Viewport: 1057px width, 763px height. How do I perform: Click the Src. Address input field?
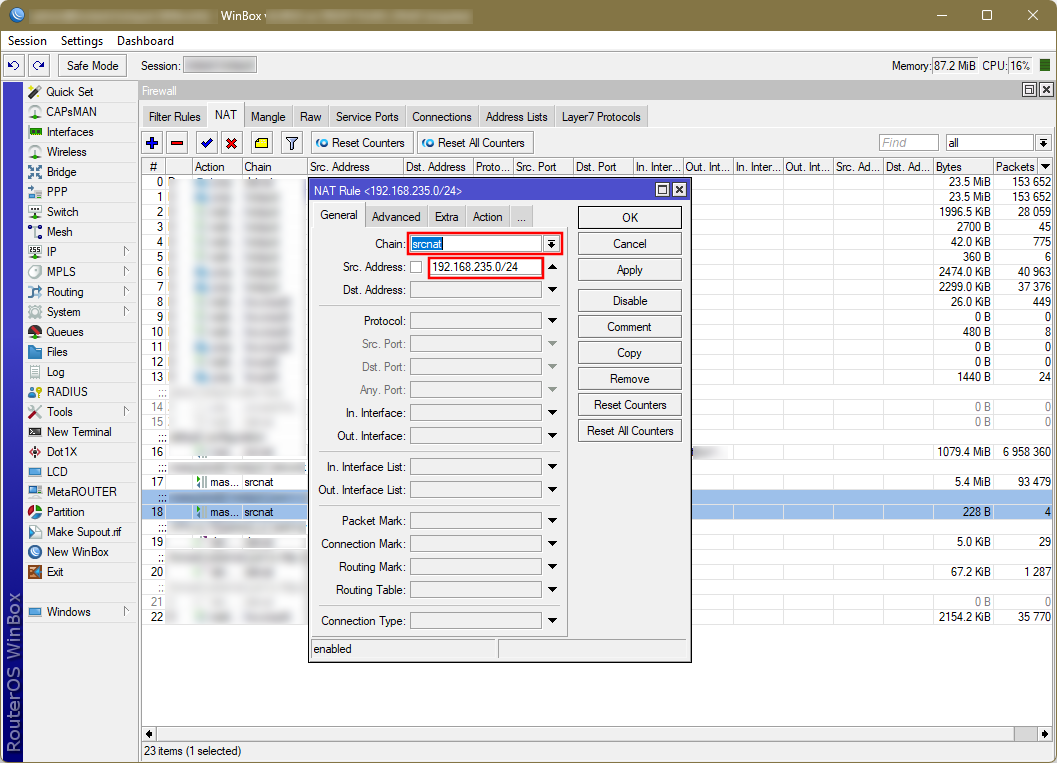pos(485,267)
